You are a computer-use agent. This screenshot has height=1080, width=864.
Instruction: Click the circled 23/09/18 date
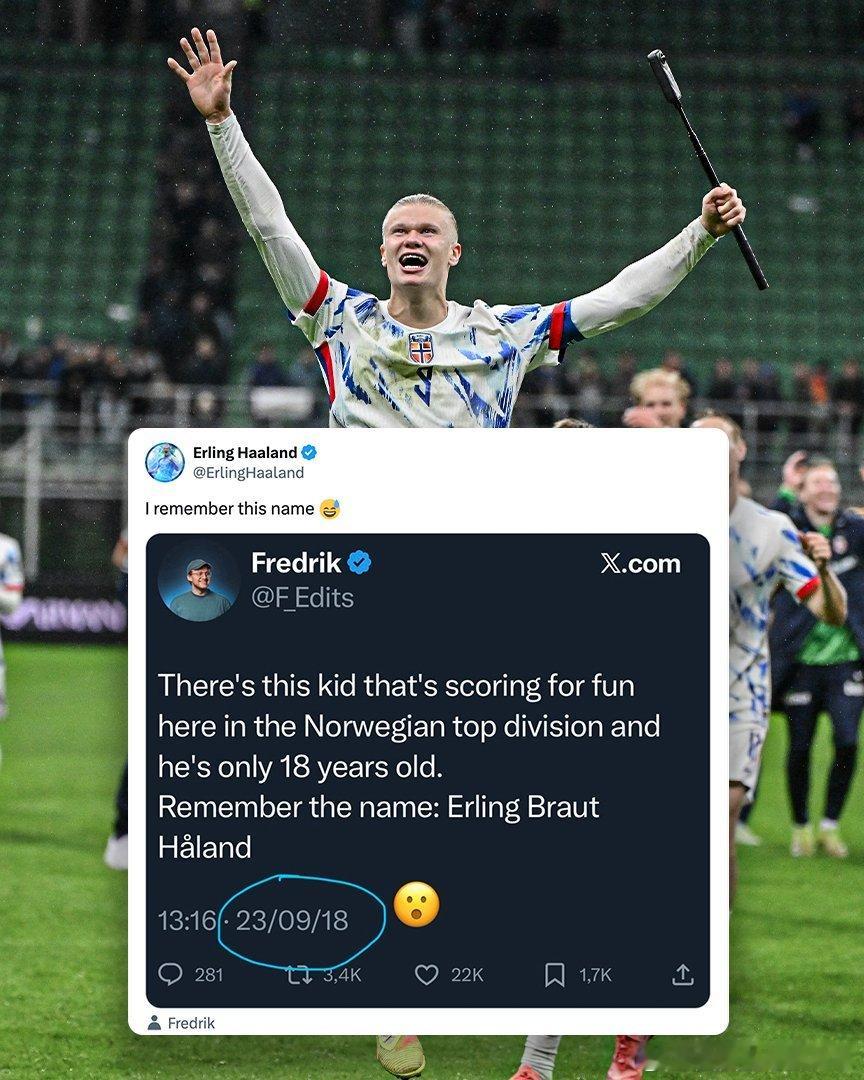(292, 920)
